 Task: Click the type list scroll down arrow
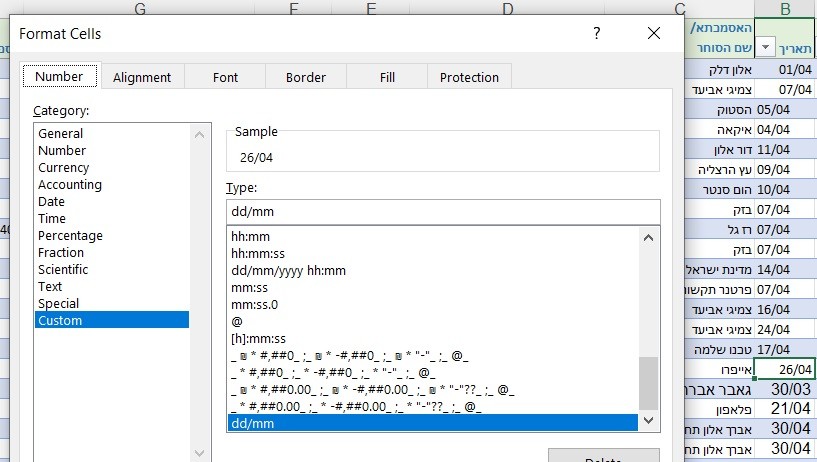[x=649, y=420]
